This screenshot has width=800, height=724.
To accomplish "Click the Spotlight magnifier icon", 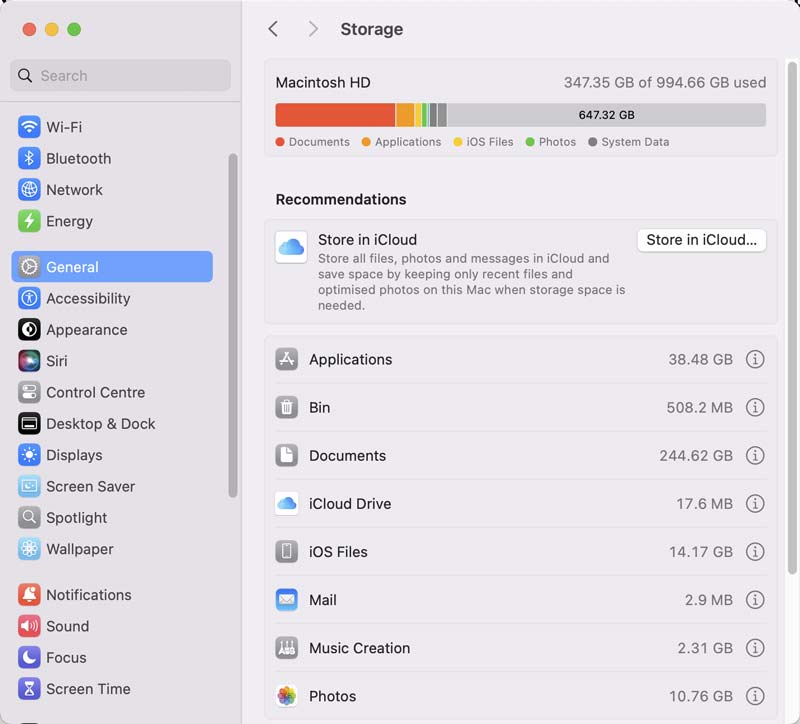I will [x=29, y=518].
